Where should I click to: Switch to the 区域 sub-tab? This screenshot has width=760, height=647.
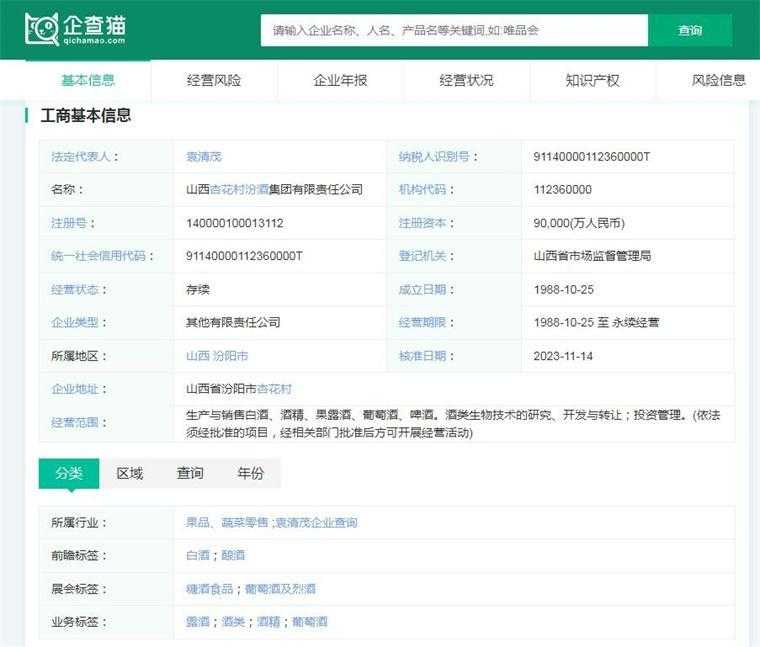(130, 473)
